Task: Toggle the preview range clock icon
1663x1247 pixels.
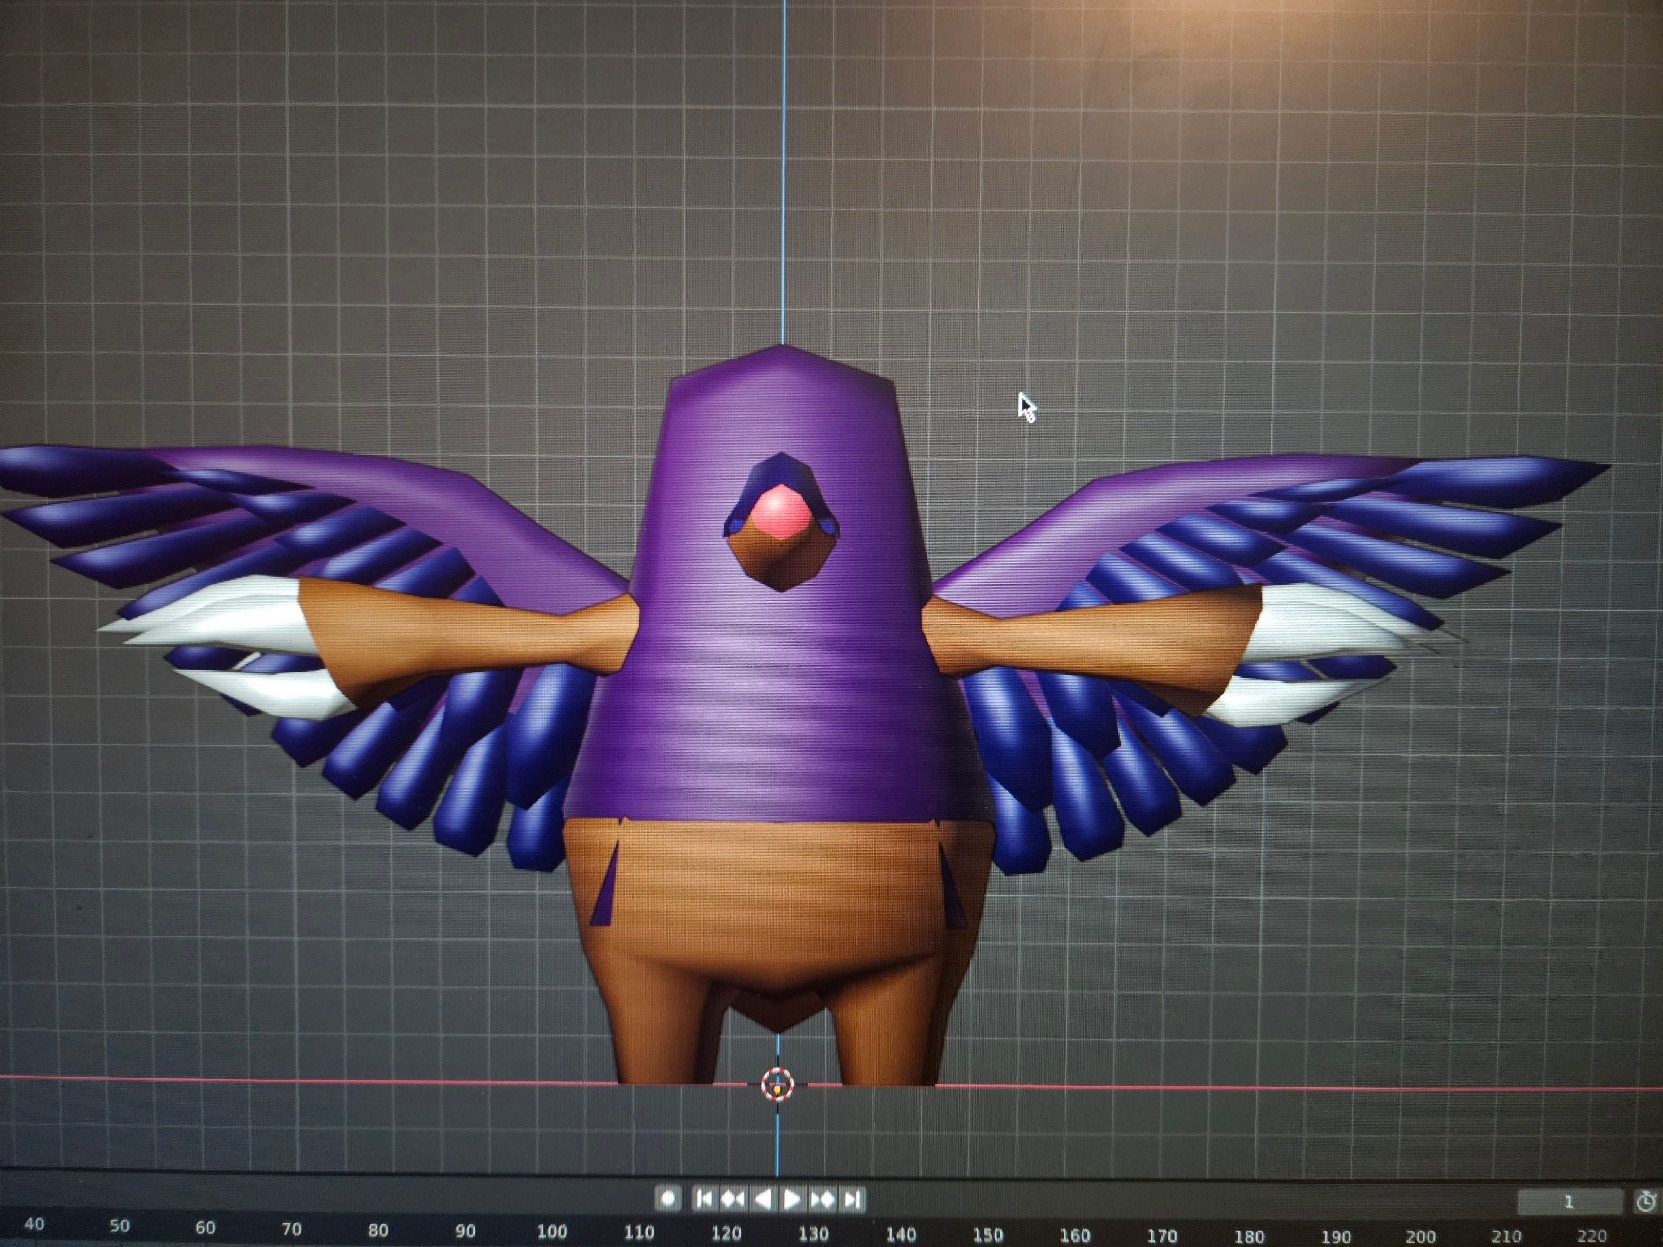Action: pyautogui.click(x=1645, y=1201)
